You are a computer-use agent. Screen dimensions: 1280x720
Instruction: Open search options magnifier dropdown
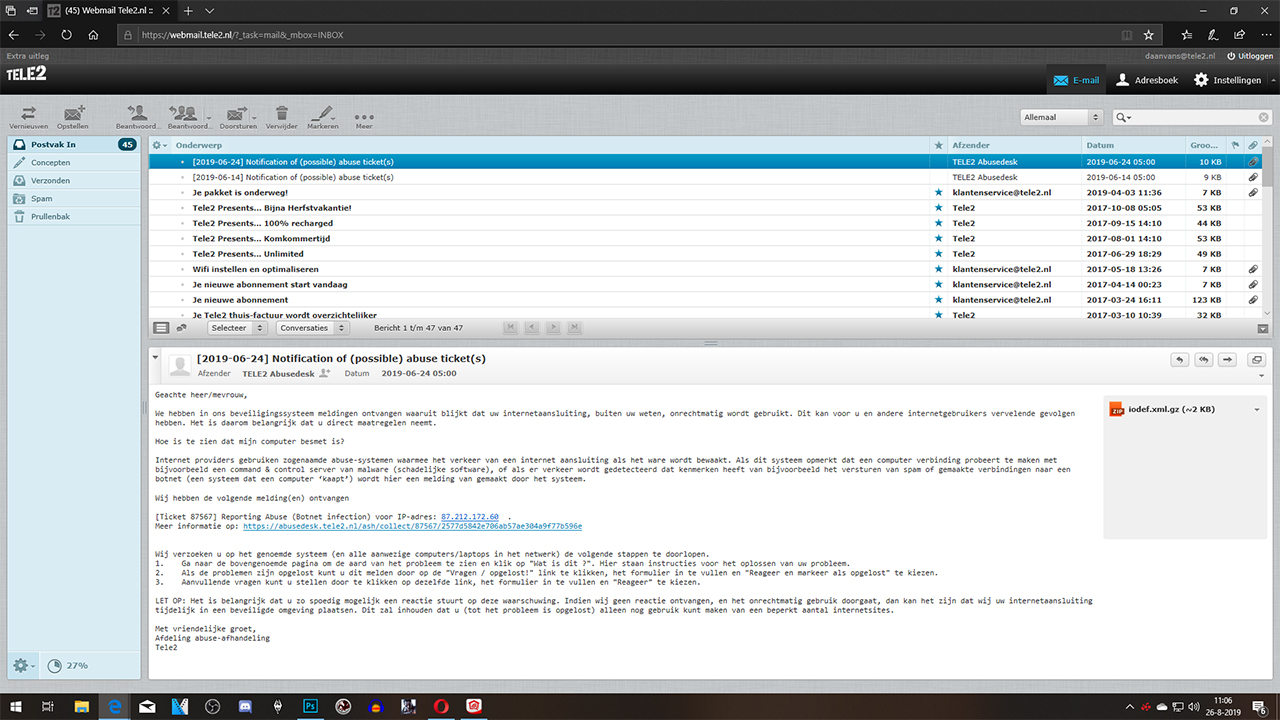click(1123, 118)
